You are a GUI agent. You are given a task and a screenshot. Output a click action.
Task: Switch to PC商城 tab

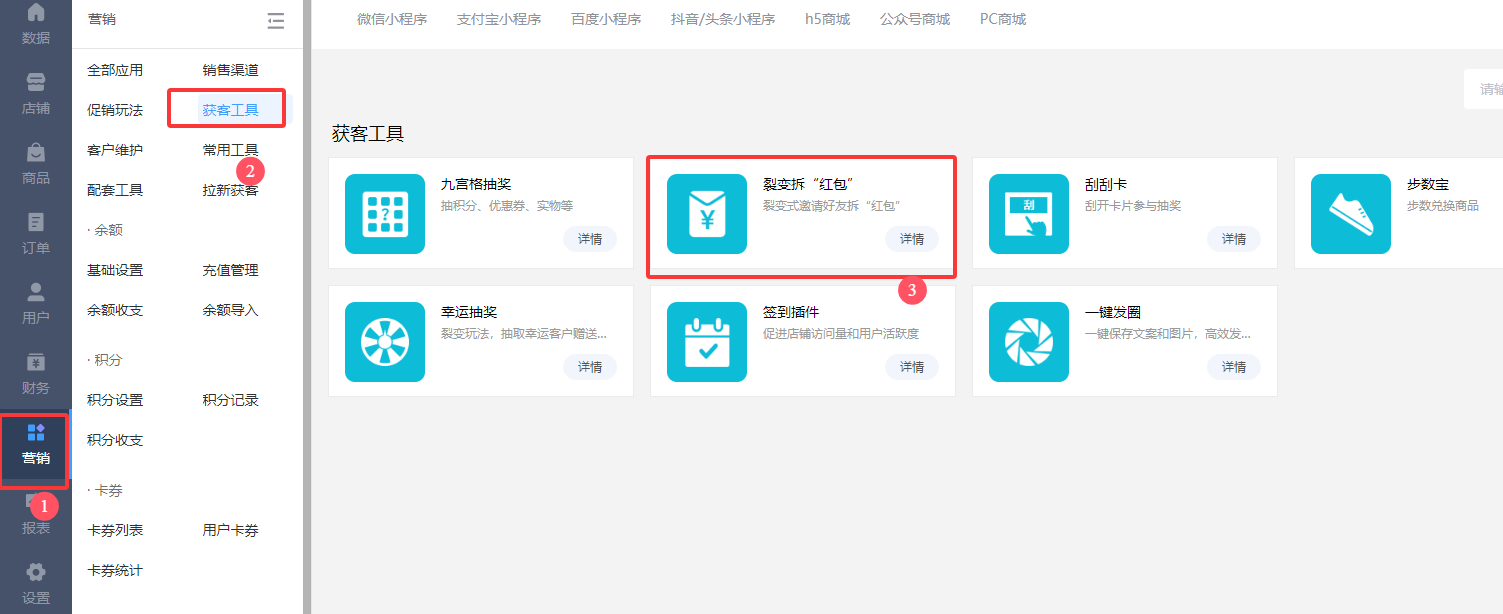pos(1003,19)
